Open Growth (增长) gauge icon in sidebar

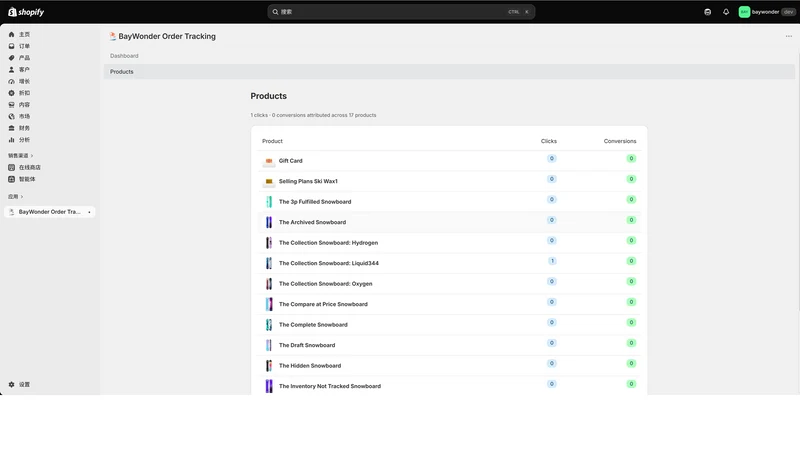click(x=11, y=81)
